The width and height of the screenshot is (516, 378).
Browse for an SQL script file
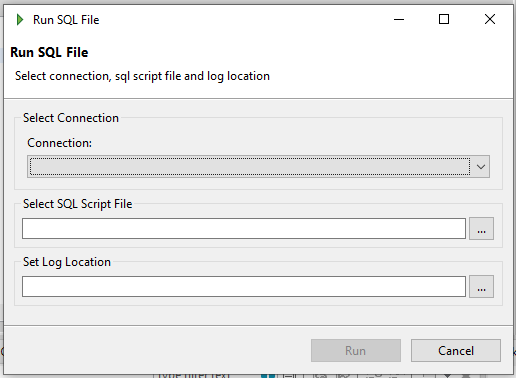[x=481, y=229]
